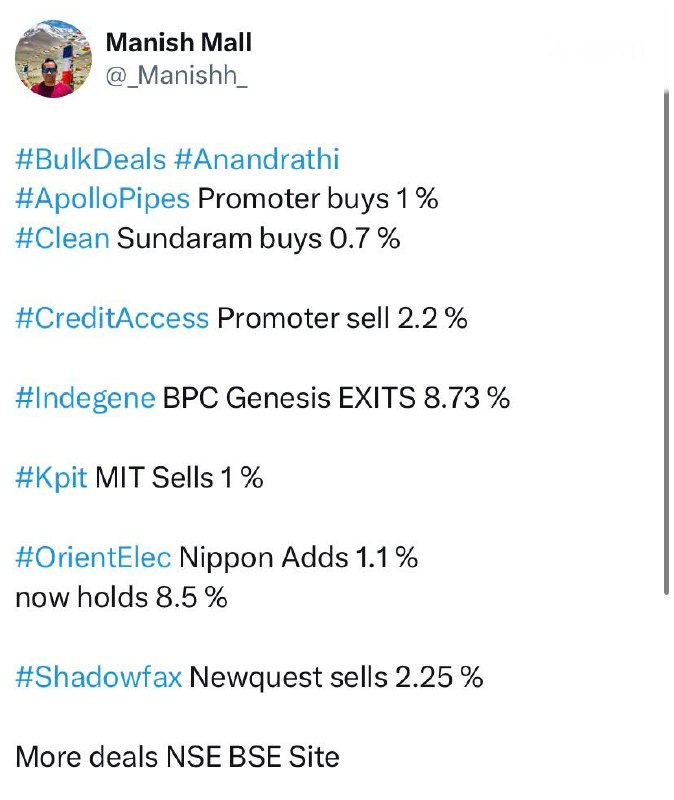Open Manish Mall's profile picture
The height and width of the screenshot is (800, 674).
click(54, 59)
